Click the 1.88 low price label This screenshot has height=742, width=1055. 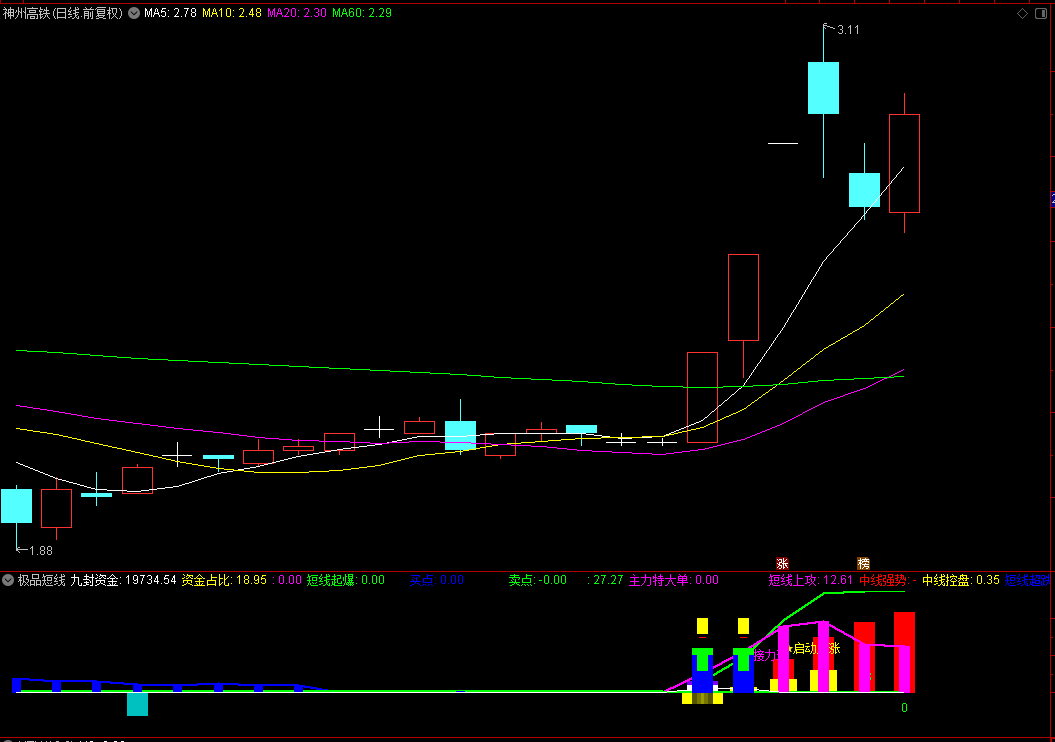40,551
